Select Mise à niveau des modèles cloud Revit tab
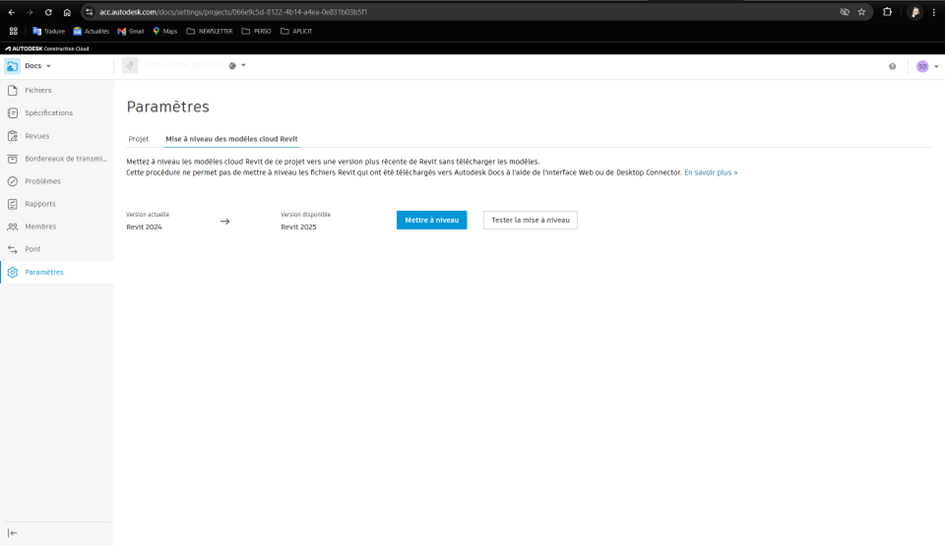Image resolution: width=945 pixels, height=546 pixels. pos(231,139)
